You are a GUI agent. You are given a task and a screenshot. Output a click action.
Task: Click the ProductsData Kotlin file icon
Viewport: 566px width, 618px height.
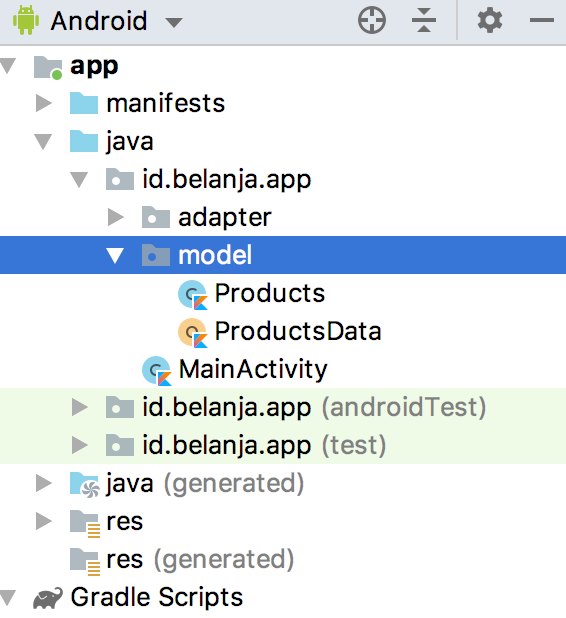click(193, 333)
